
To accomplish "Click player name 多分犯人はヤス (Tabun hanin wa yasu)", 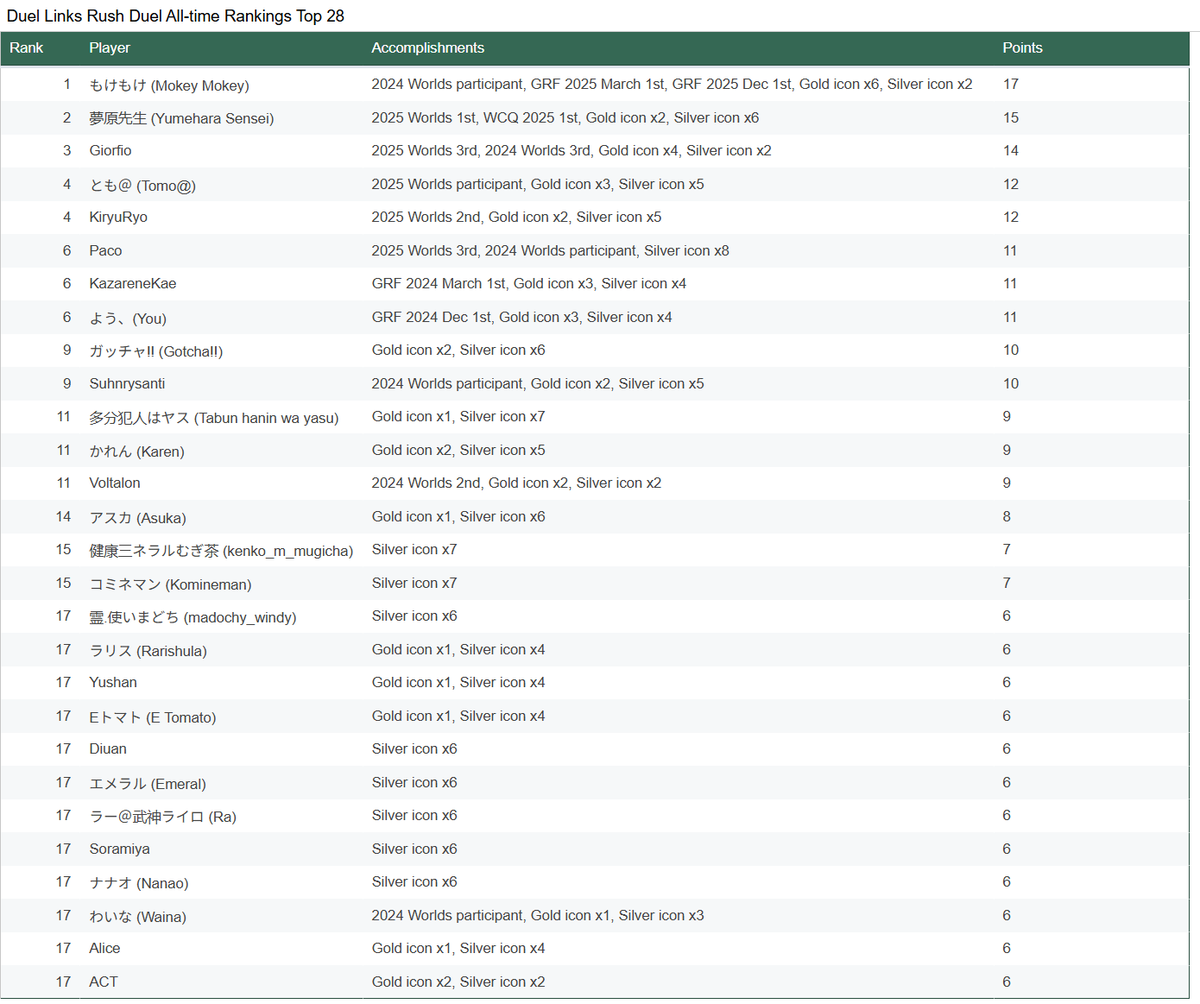I will [214, 417].
